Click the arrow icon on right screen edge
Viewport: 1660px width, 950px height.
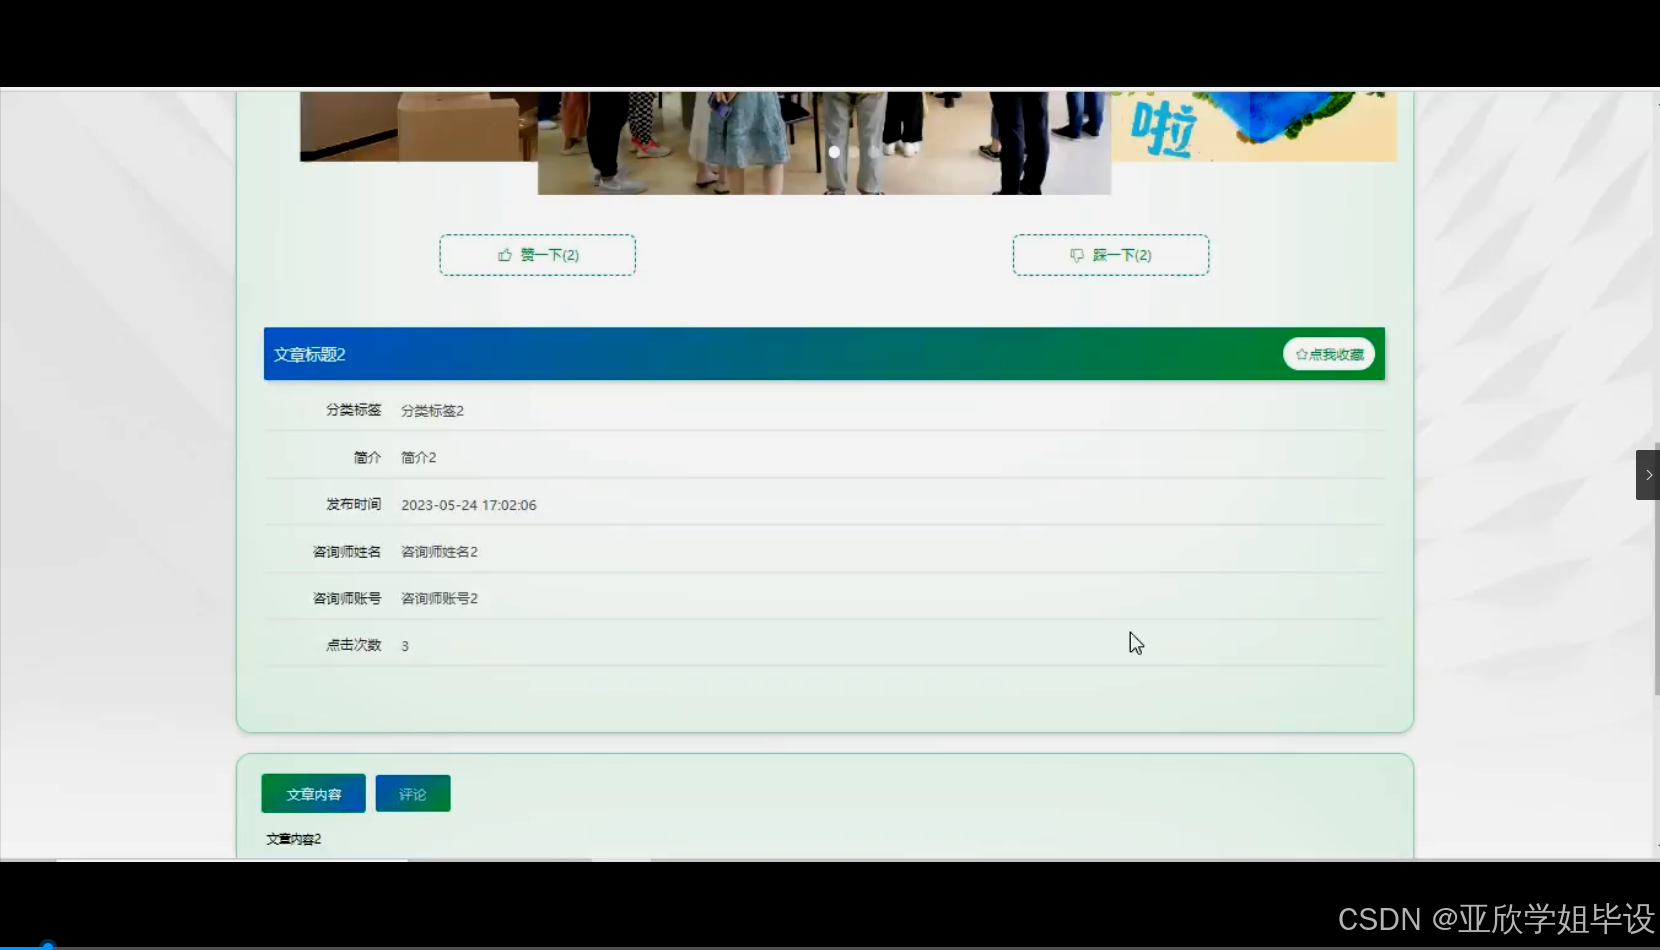coord(1647,474)
